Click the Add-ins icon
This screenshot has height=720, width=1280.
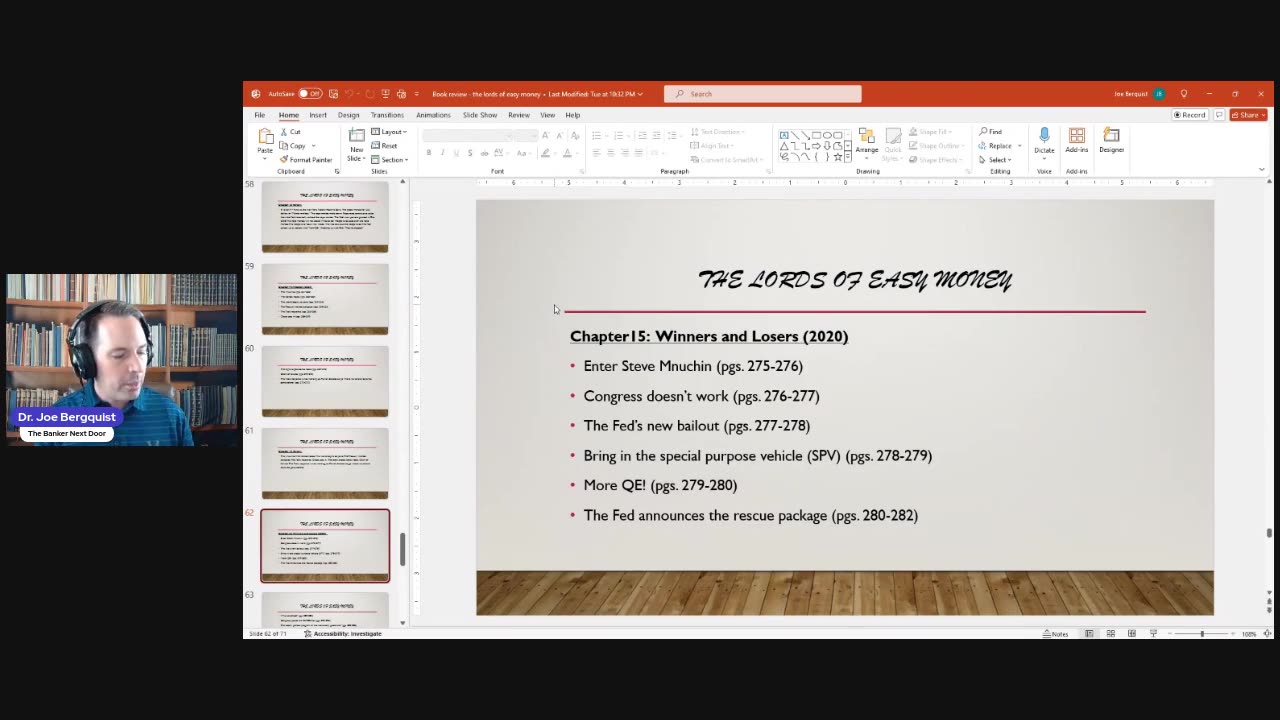[1077, 135]
